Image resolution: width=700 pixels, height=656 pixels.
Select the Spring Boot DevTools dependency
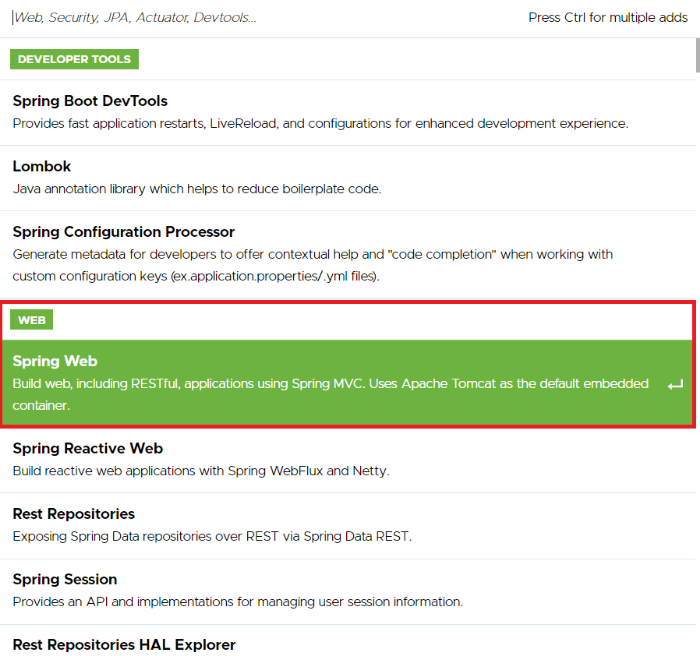pos(348,112)
